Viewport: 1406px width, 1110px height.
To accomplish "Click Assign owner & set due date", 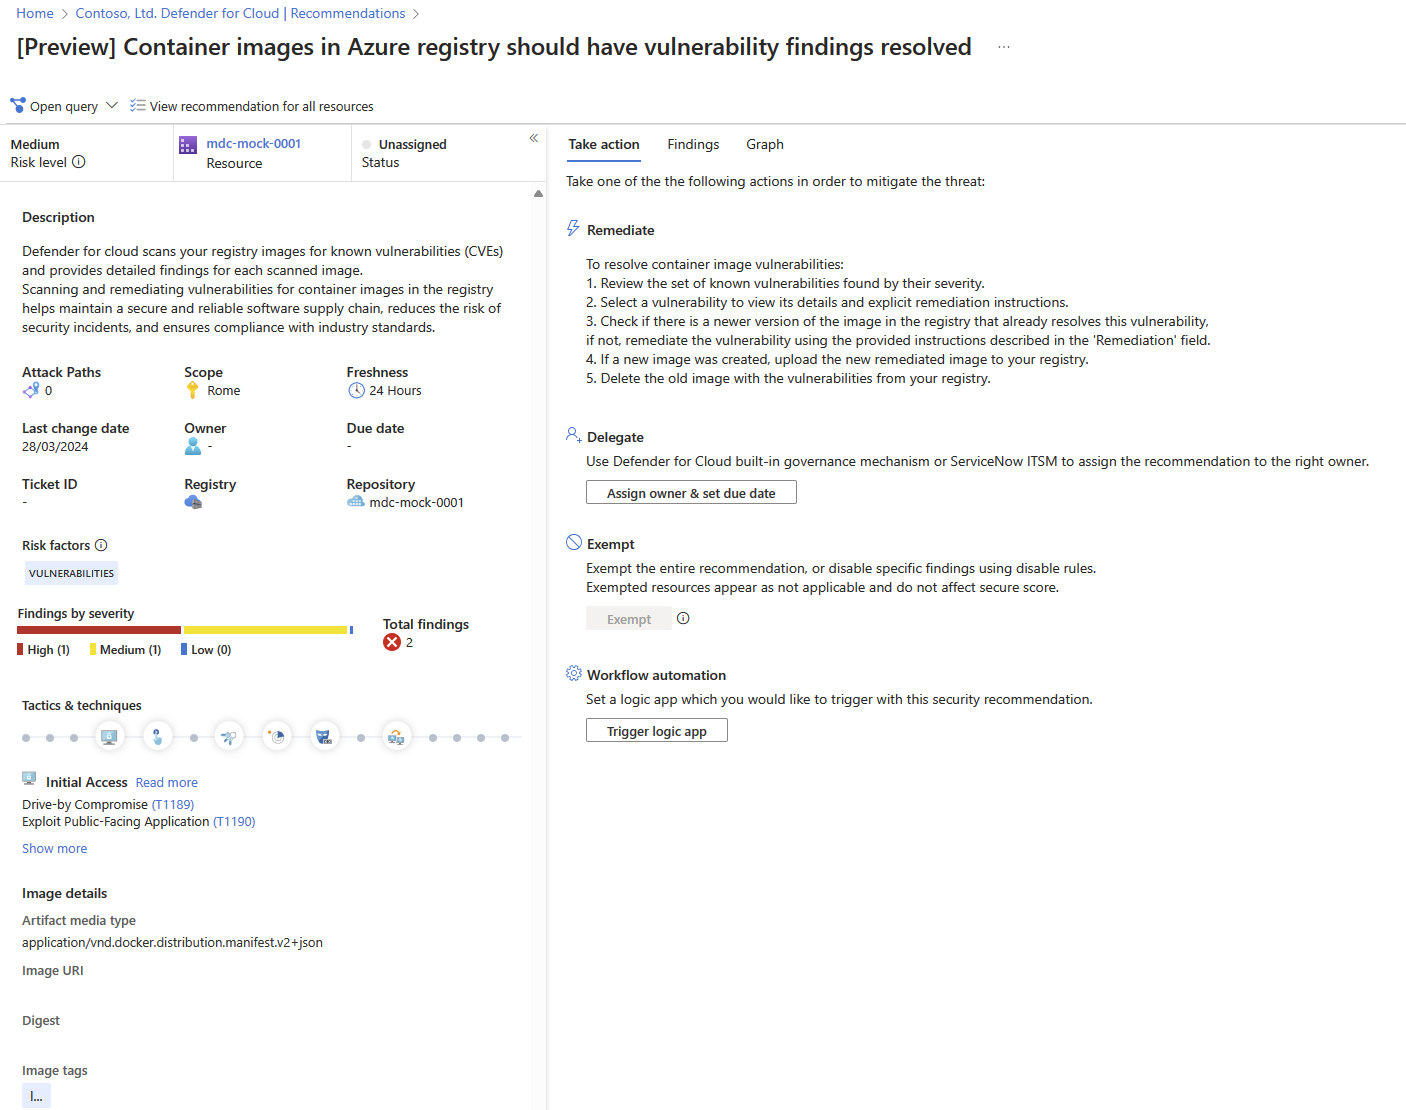I will (691, 493).
